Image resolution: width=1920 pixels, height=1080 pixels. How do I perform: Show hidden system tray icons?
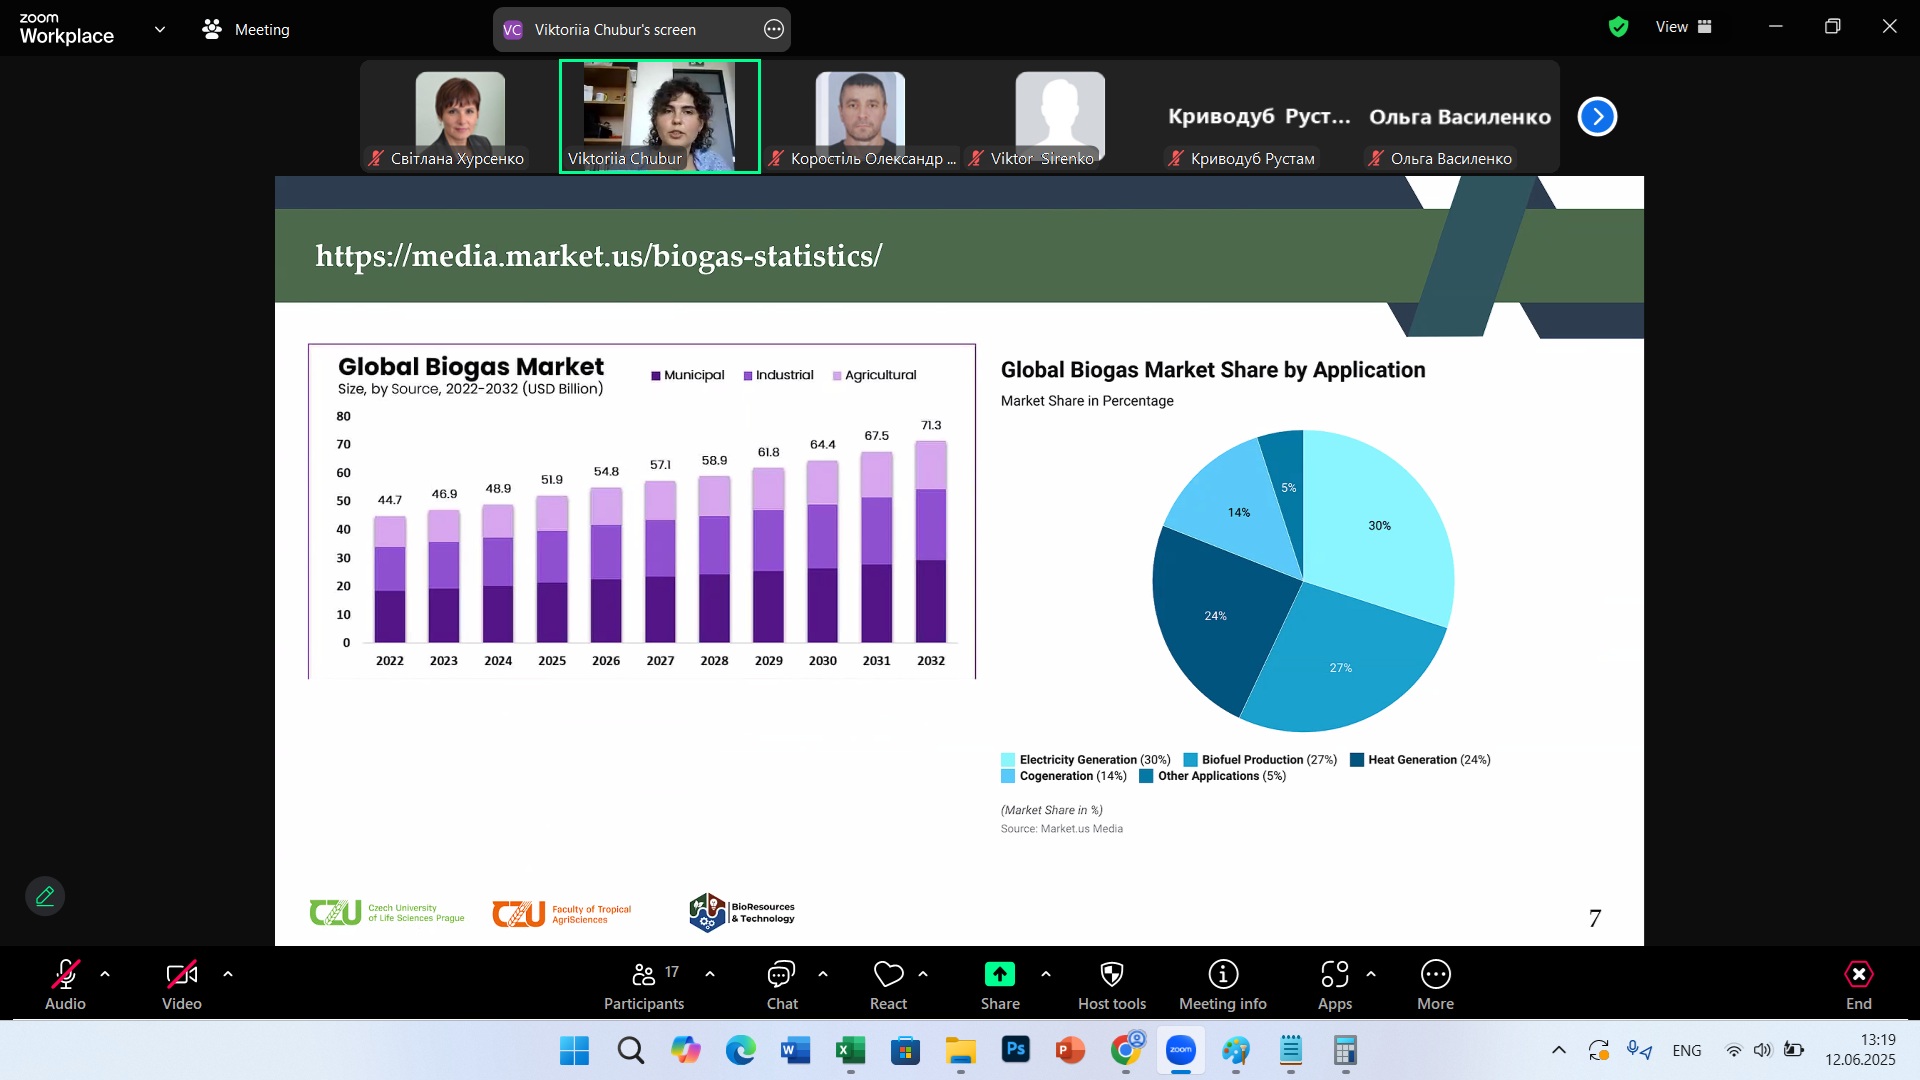[1559, 1050]
